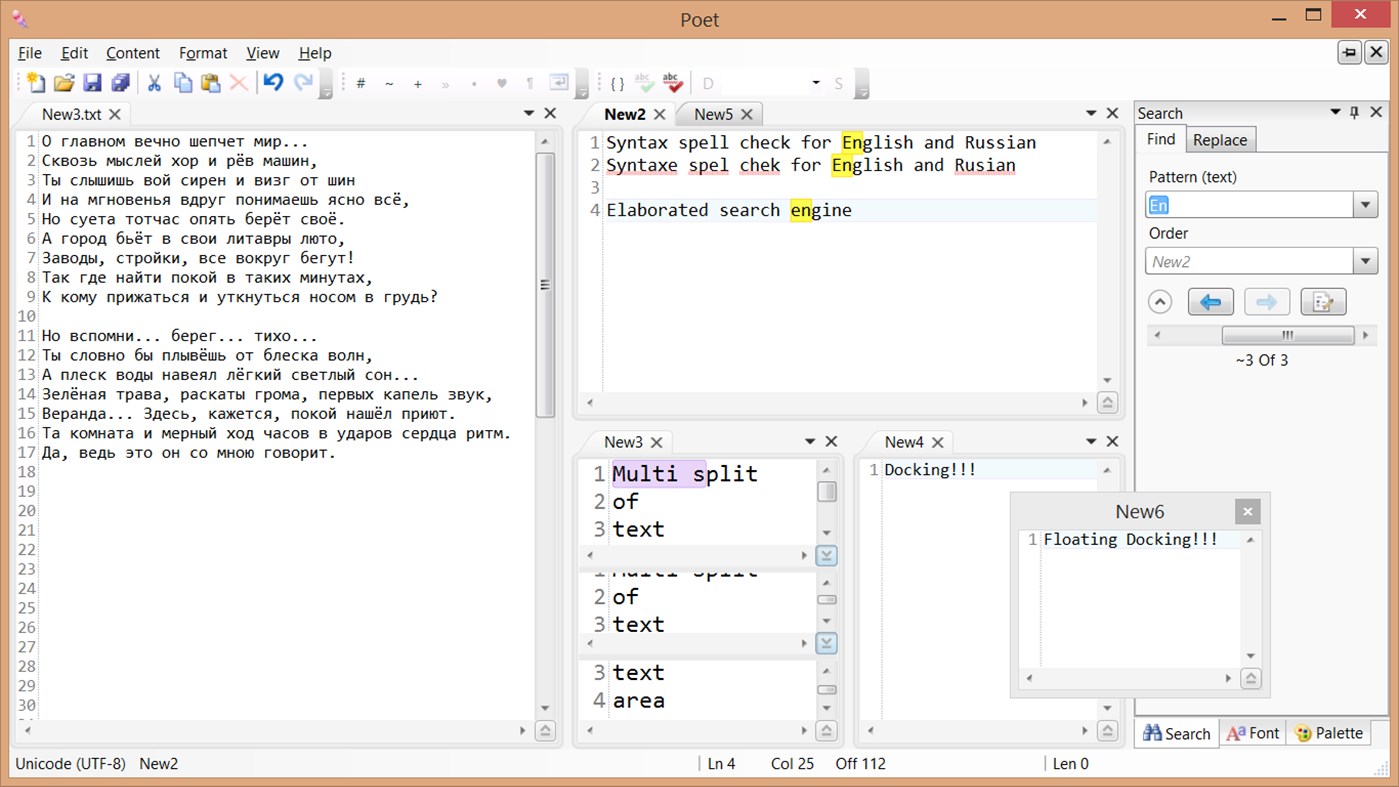Open the Format menu
1399x787 pixels.
[x=203, y=53]
